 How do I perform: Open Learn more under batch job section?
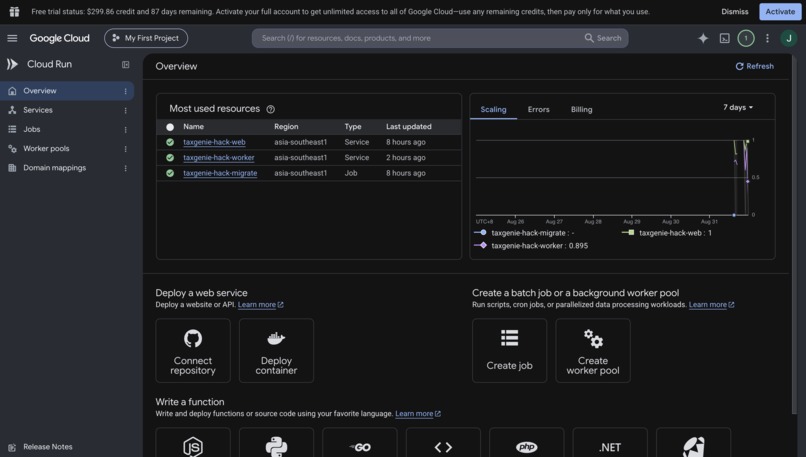(x=711, y=305)
